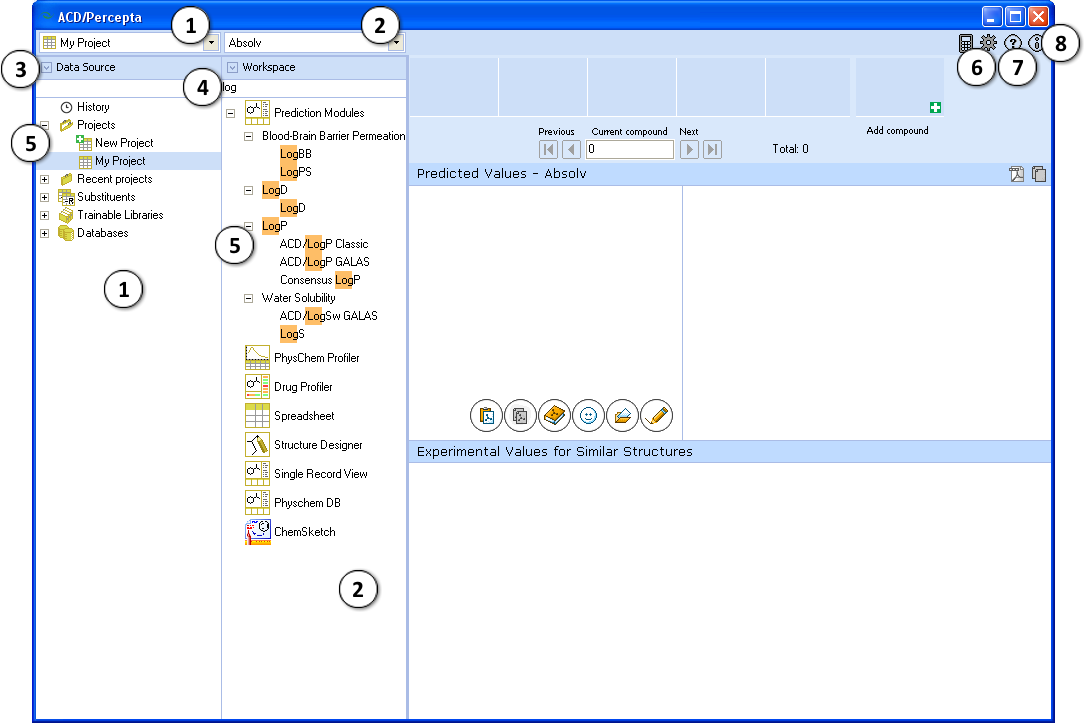Collapse the Prediction Modules node
The height and width of the screenshot is (723, 1084).
[x=231, y=113]
